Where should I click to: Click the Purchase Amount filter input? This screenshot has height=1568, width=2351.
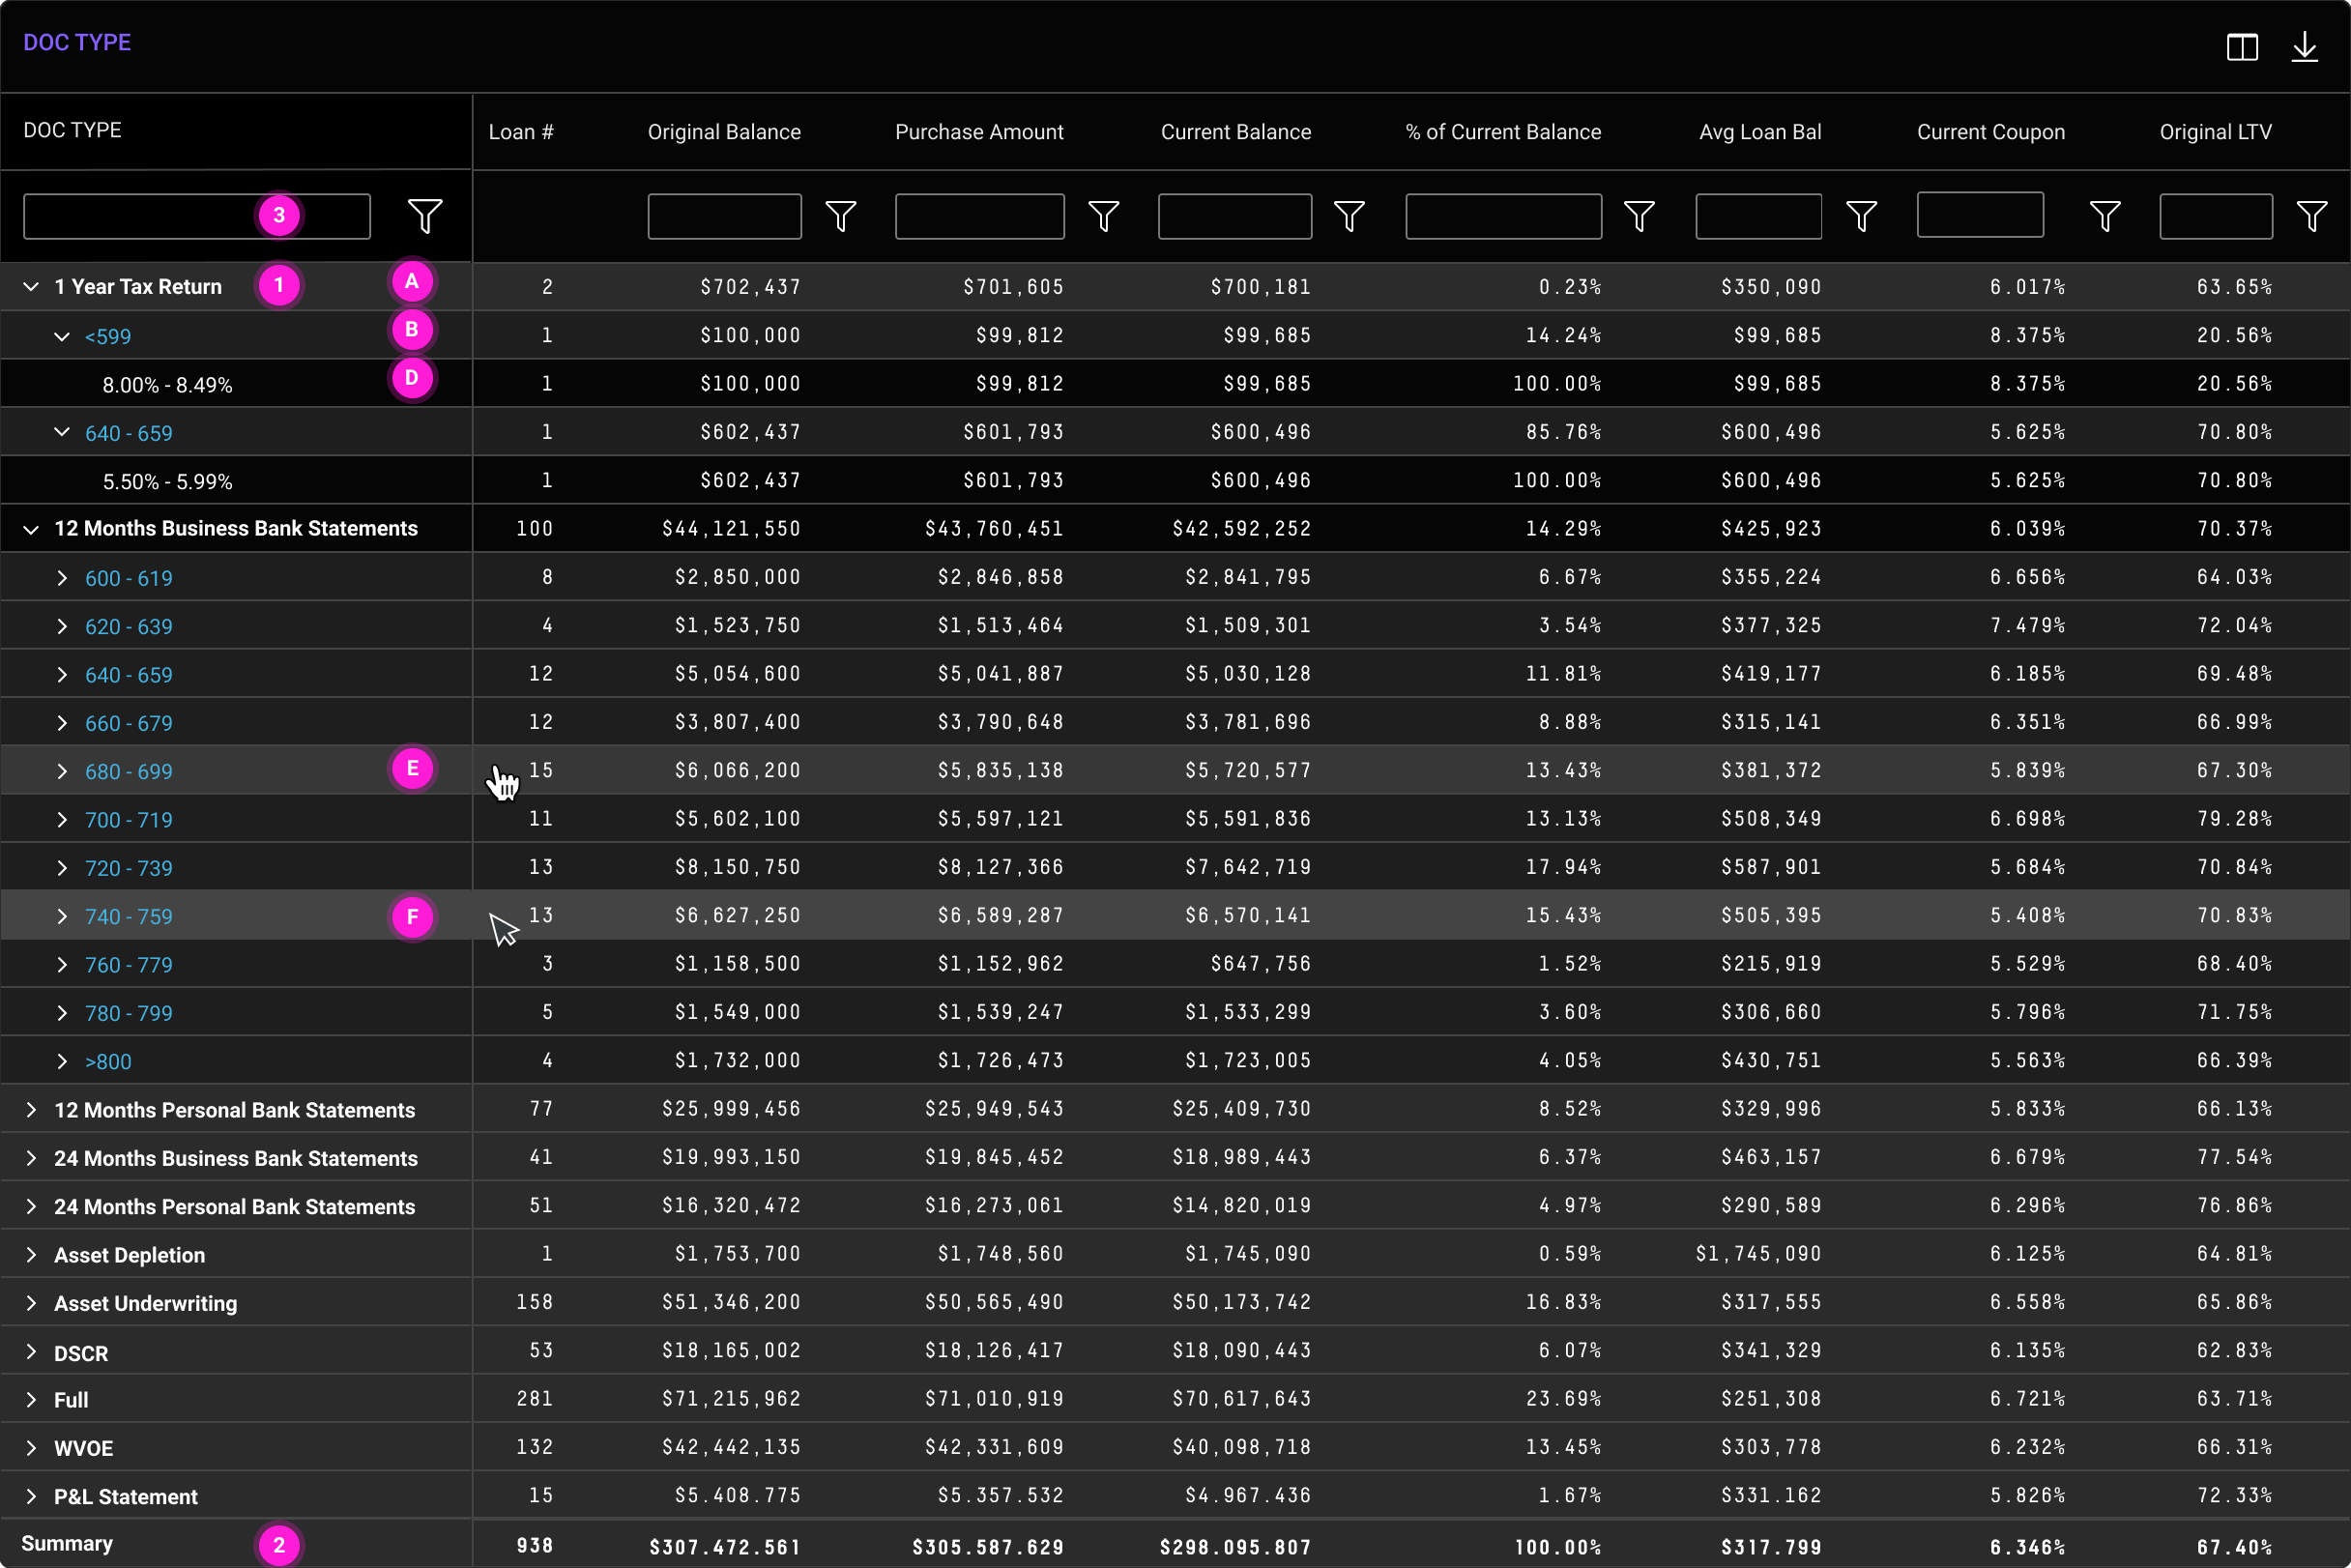[980, 216]
